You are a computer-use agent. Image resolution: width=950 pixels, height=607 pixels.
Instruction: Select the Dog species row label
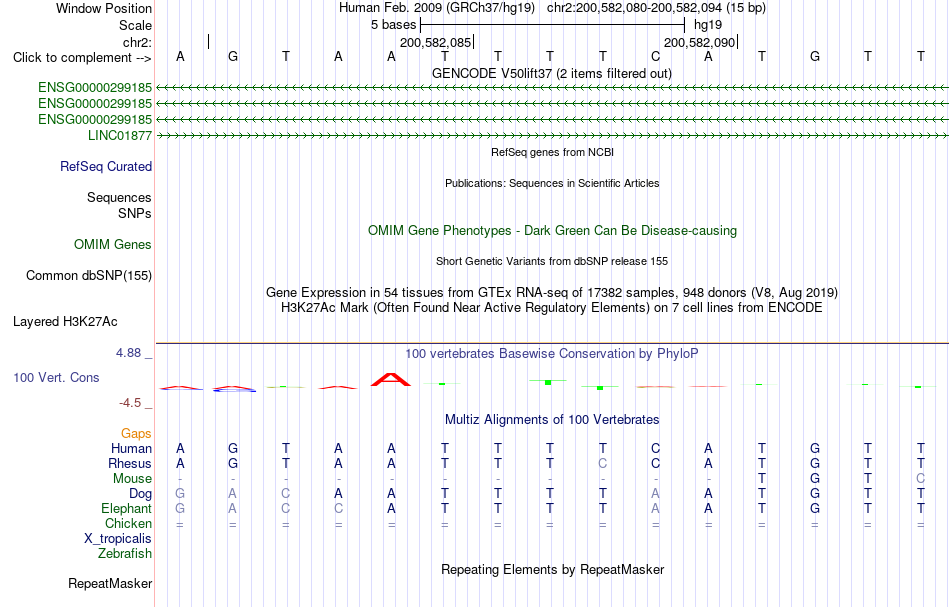141,494
